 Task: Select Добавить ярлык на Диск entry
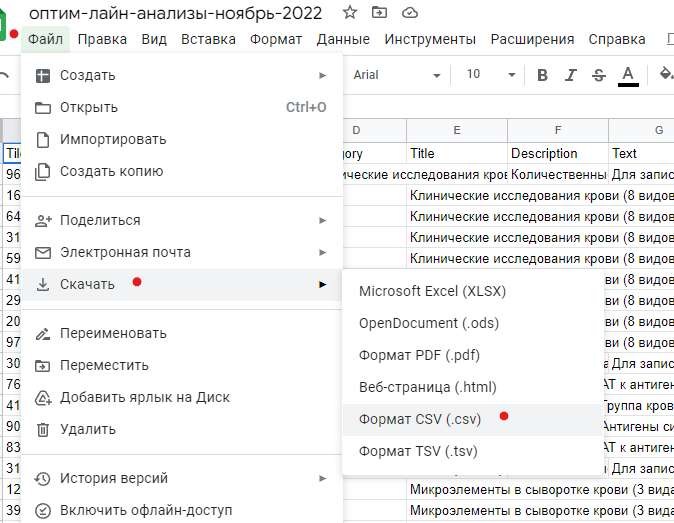(x=182, y=398)
